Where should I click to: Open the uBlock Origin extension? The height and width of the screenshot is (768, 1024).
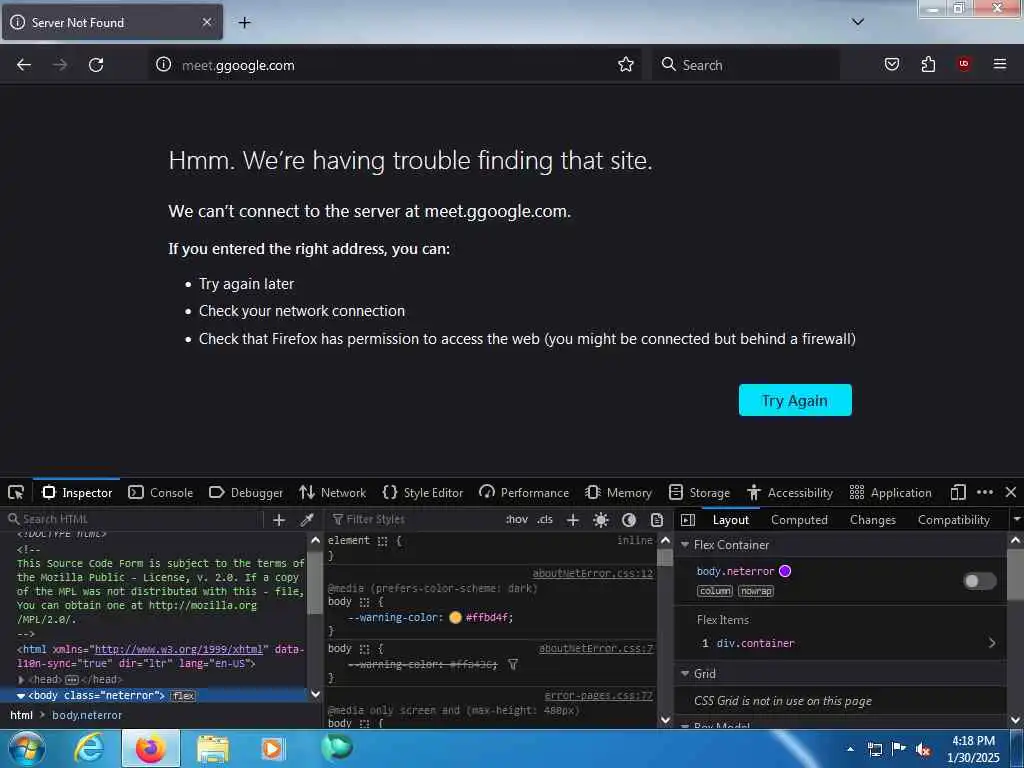[x=964, y=63]
